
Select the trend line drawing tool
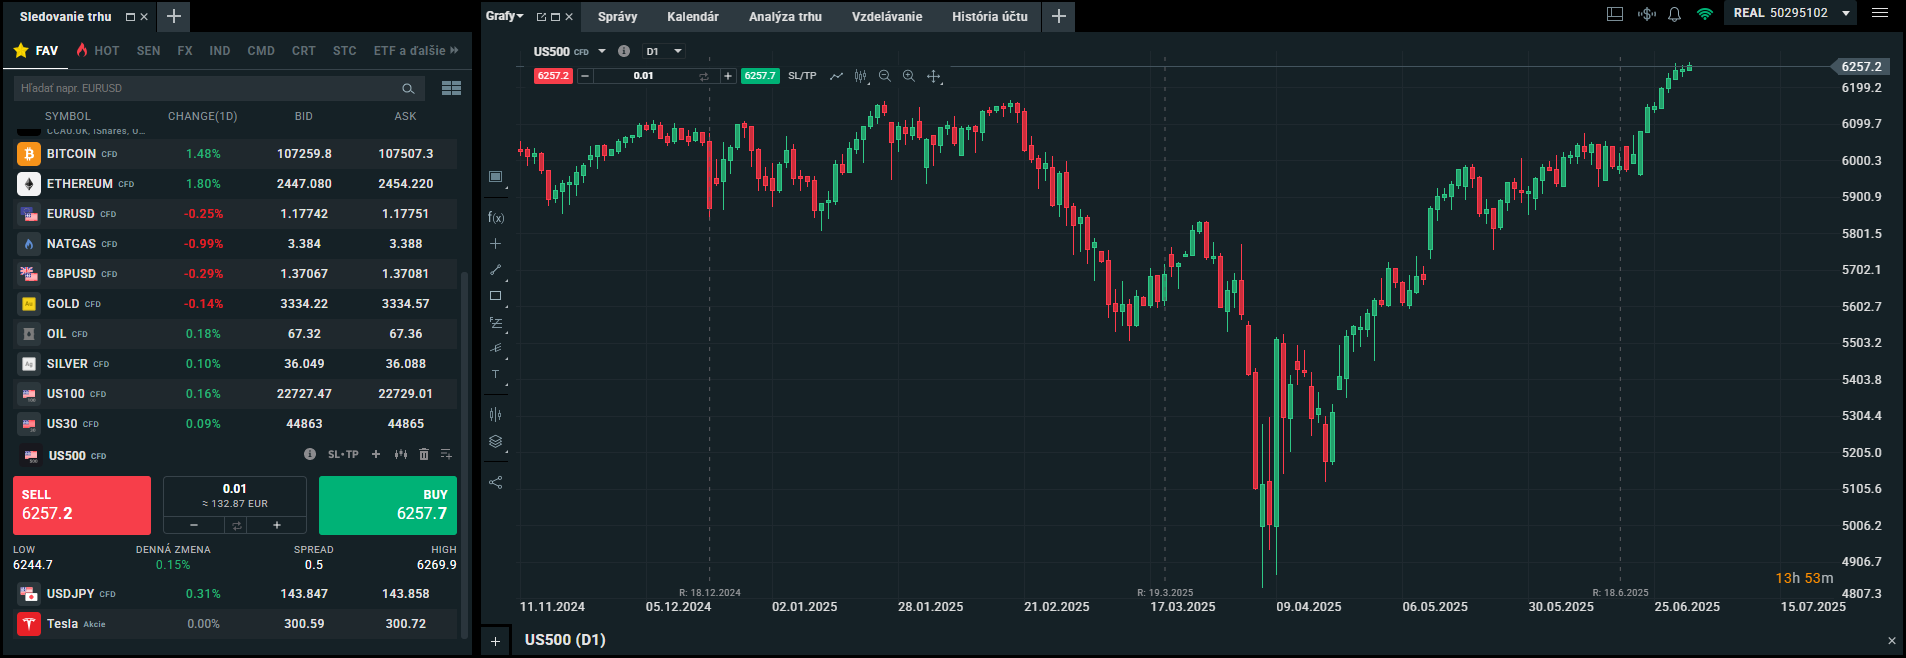495,270
